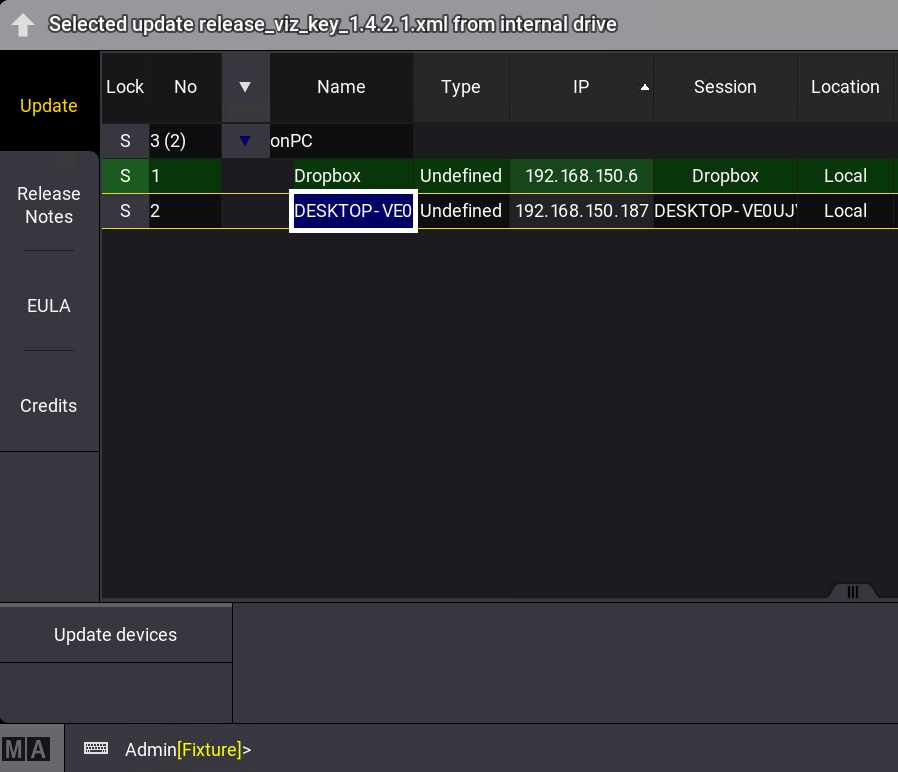Click the MA logo icon

26,749
